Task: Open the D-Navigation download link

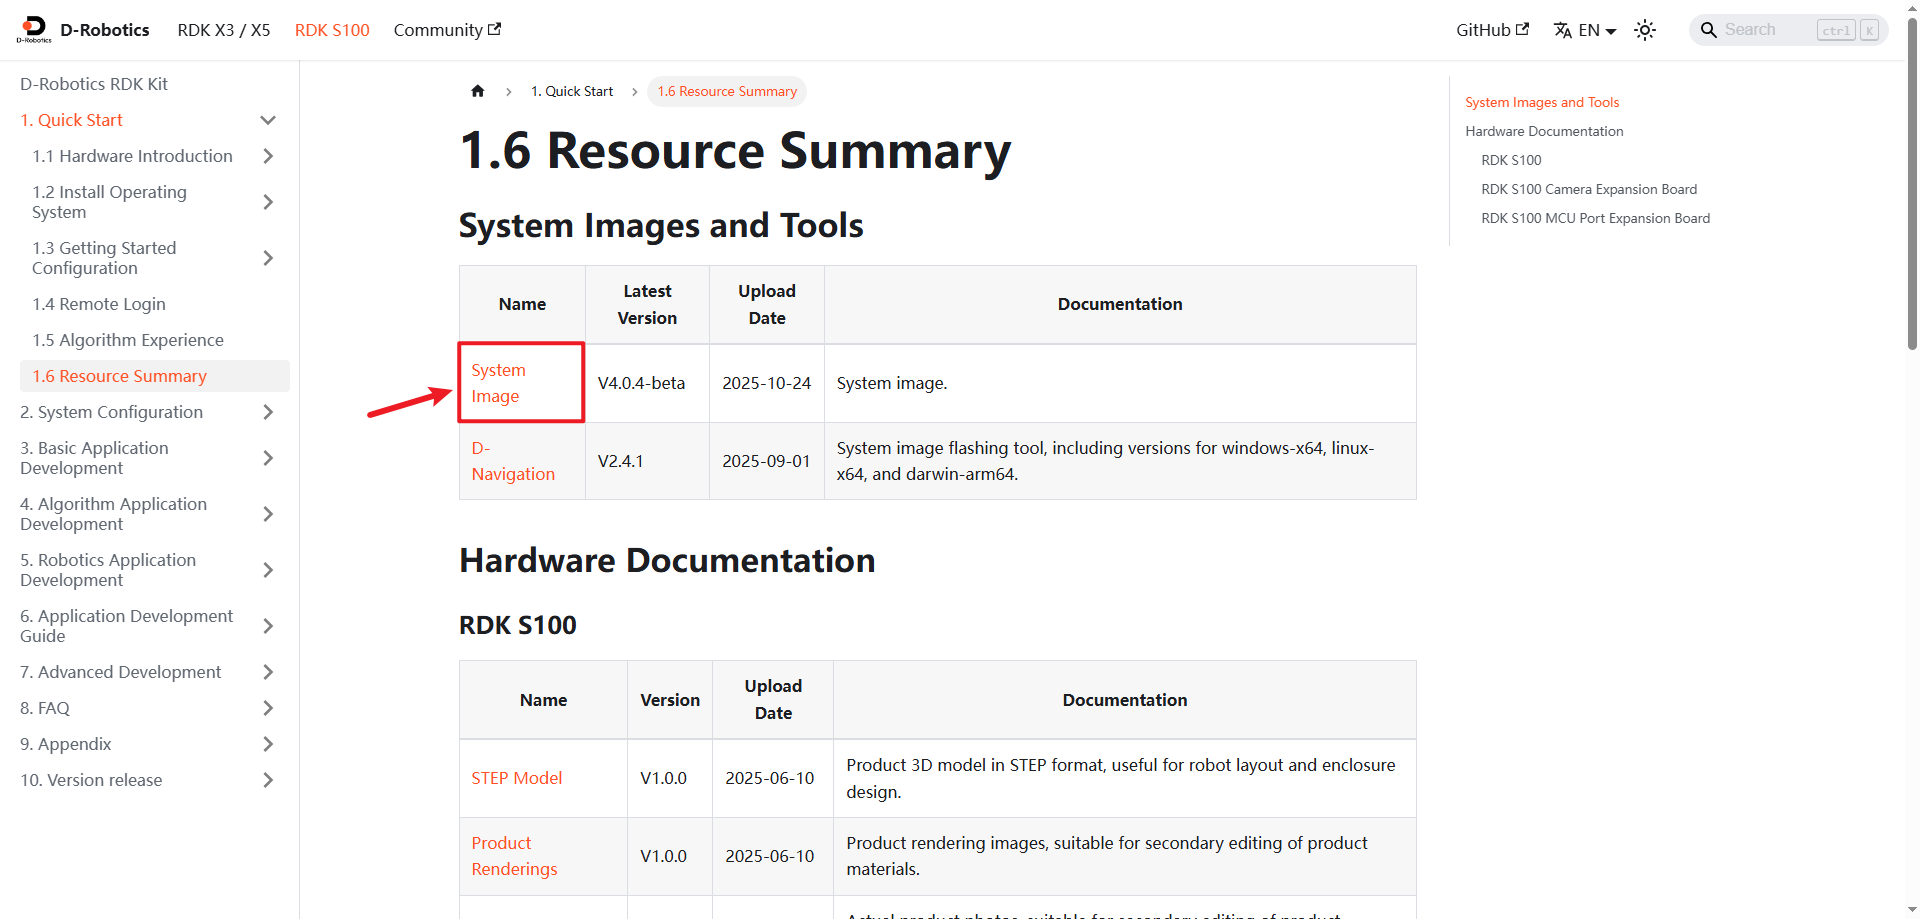Action: [x=513, y=461]
